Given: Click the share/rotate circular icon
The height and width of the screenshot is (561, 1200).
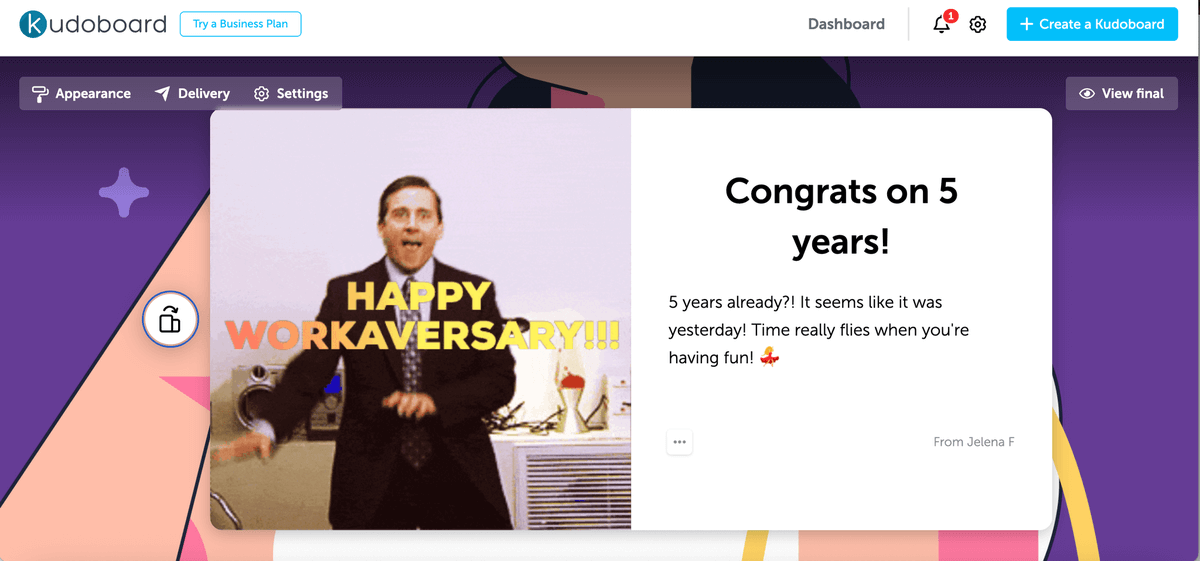Looking at the screenshot, I should point(171,320).
